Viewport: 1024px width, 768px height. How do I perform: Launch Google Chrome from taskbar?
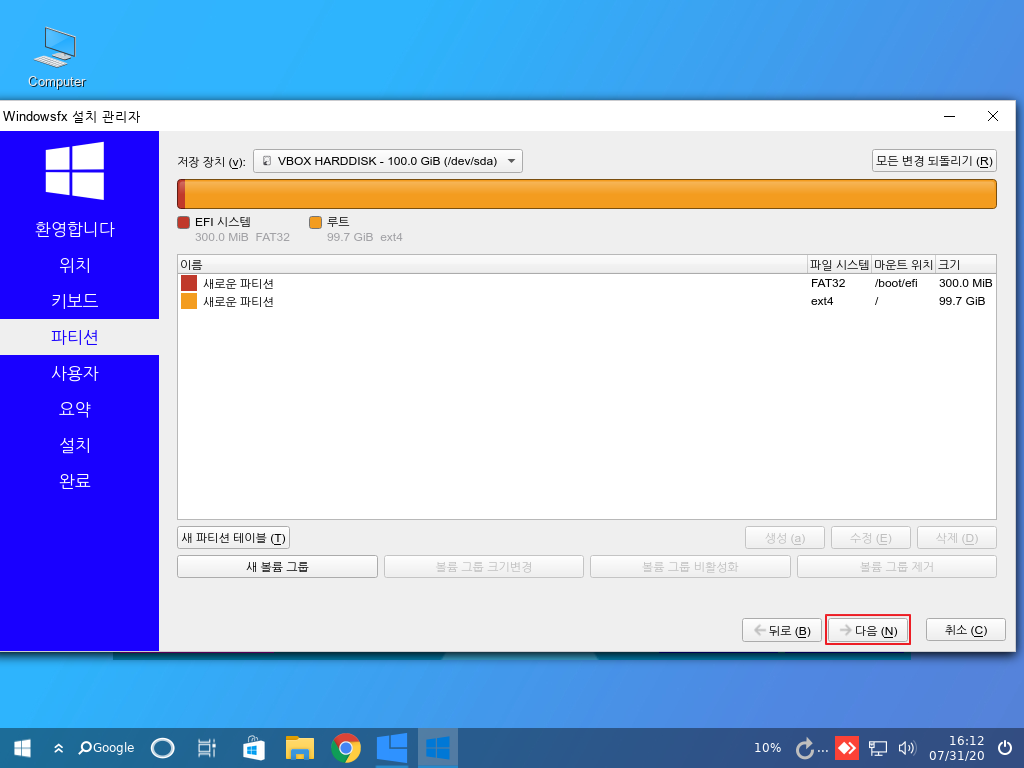[x=346, y=748]
